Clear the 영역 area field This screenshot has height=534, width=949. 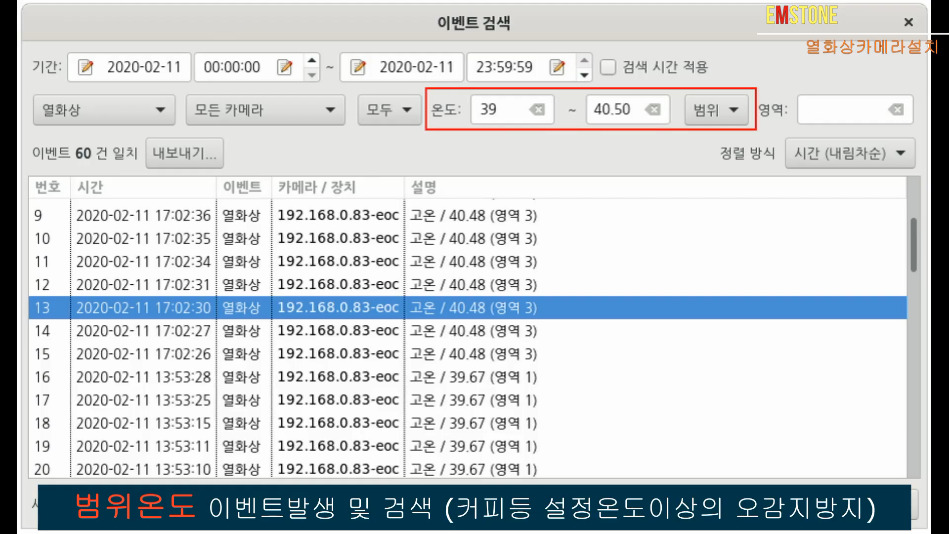click(896, 110)
